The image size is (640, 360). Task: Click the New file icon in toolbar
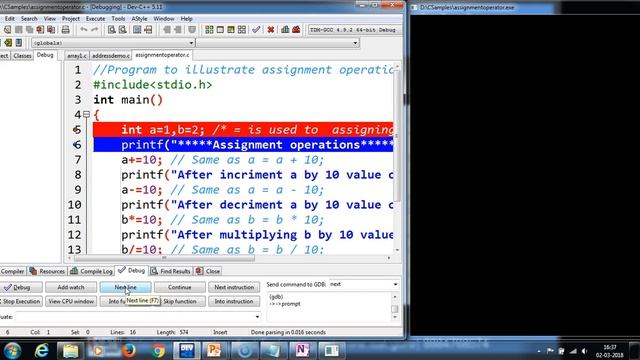(x=7, y=30)
